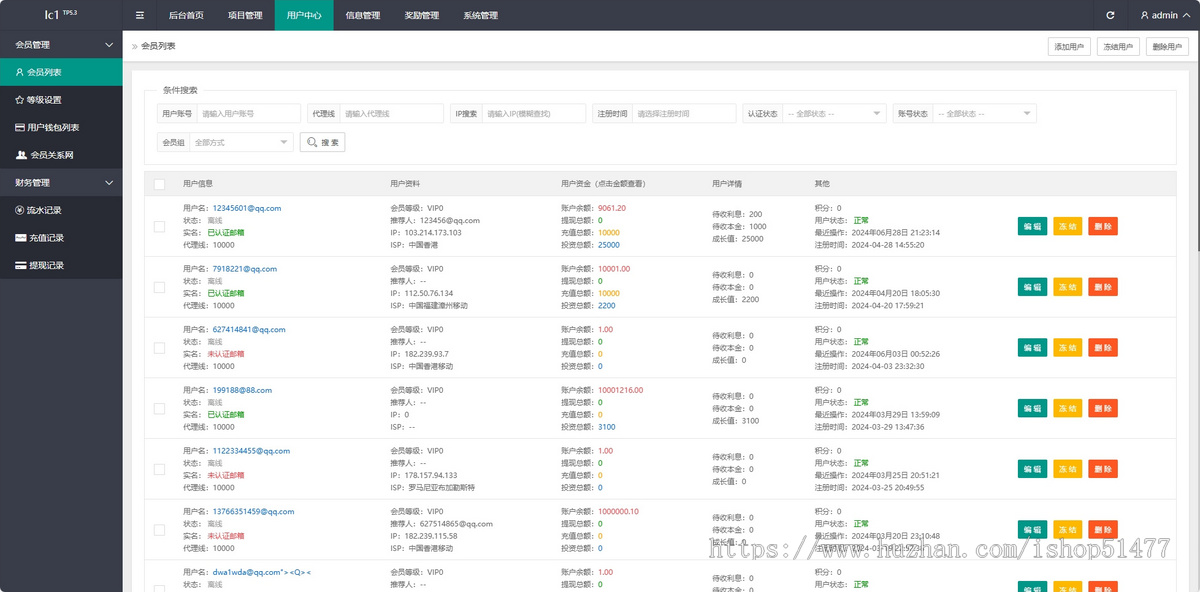Open user link 7918221@qq.com
Viewport: 1200px width, 592px height.
245,269
